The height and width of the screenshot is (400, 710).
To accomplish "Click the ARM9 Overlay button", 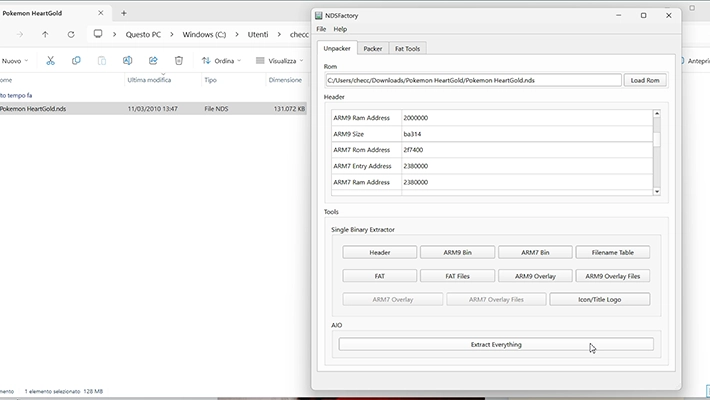I will pyautogui.click(x=535, y=276).
